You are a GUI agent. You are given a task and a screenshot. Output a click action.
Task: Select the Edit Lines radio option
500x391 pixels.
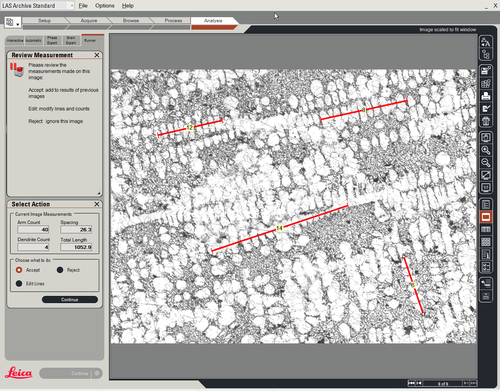(x=19, y=283)
